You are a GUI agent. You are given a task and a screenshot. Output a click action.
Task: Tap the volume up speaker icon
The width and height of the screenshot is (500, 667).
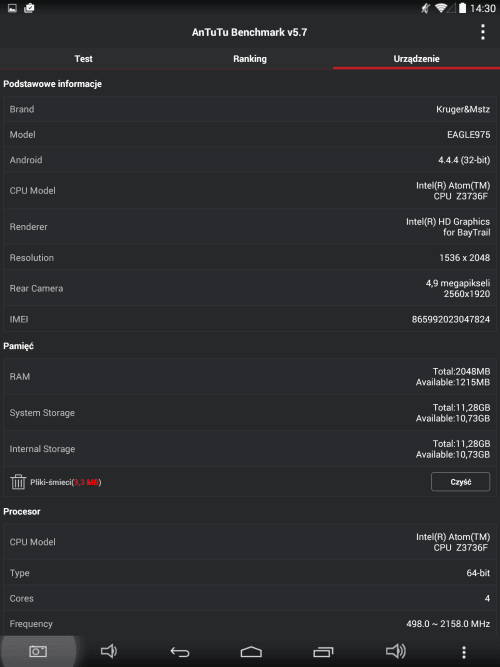click(395, 651)
